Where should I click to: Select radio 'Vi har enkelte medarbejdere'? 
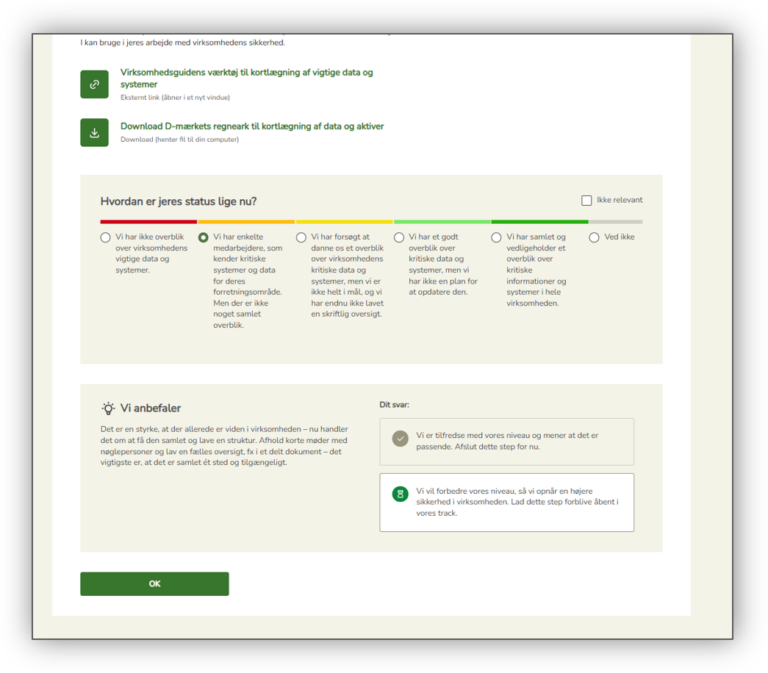203,238
